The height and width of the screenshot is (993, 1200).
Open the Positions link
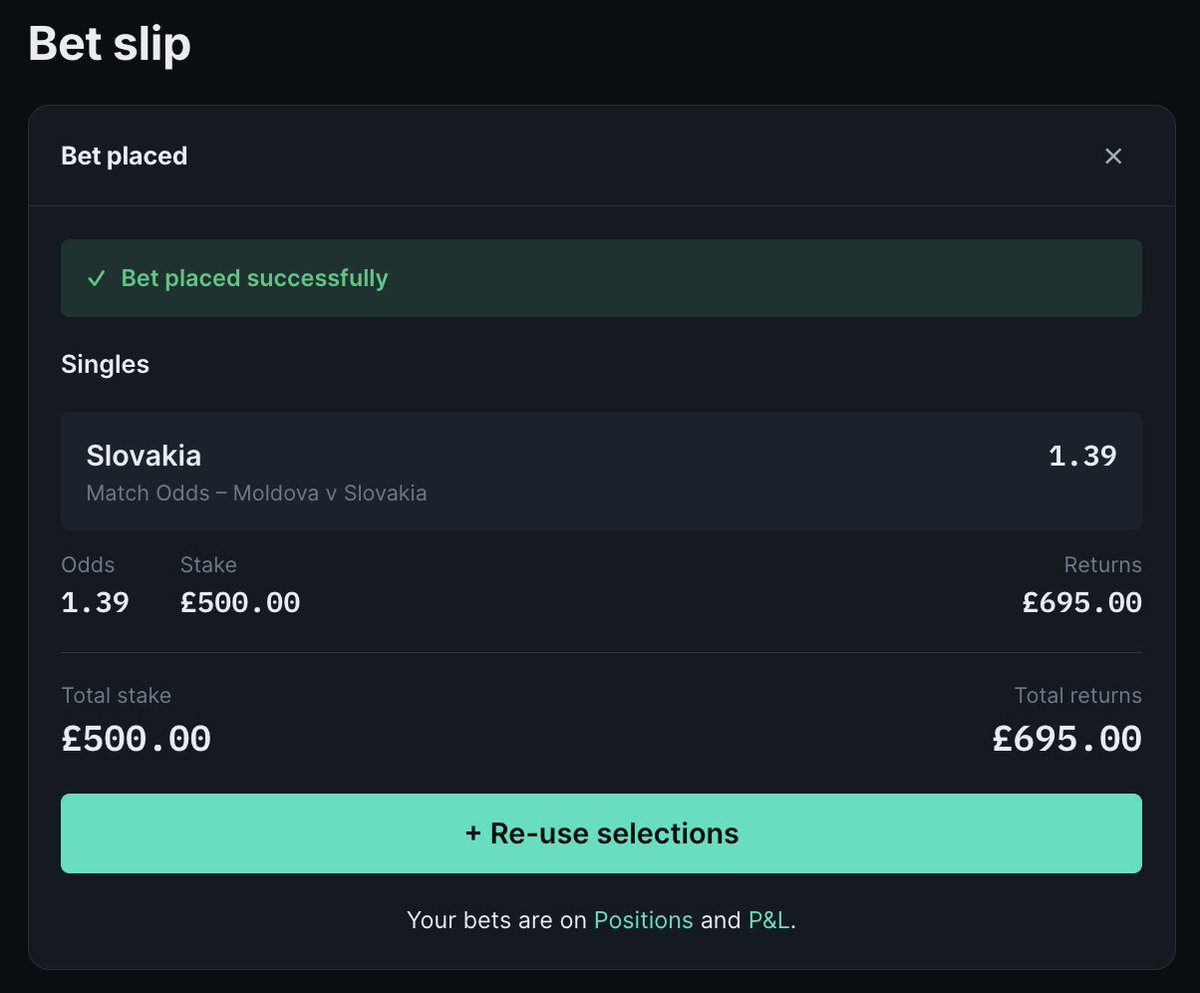click(643, 920)
